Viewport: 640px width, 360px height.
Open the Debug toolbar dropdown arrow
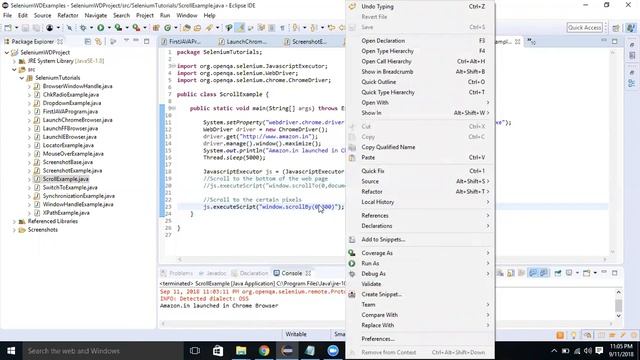[x=91, y=28]
